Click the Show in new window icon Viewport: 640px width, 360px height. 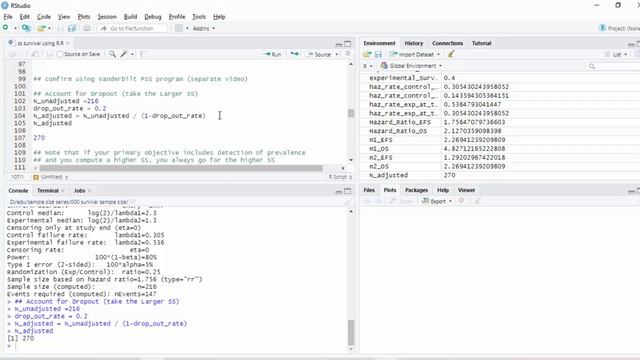tap(35, 54)
